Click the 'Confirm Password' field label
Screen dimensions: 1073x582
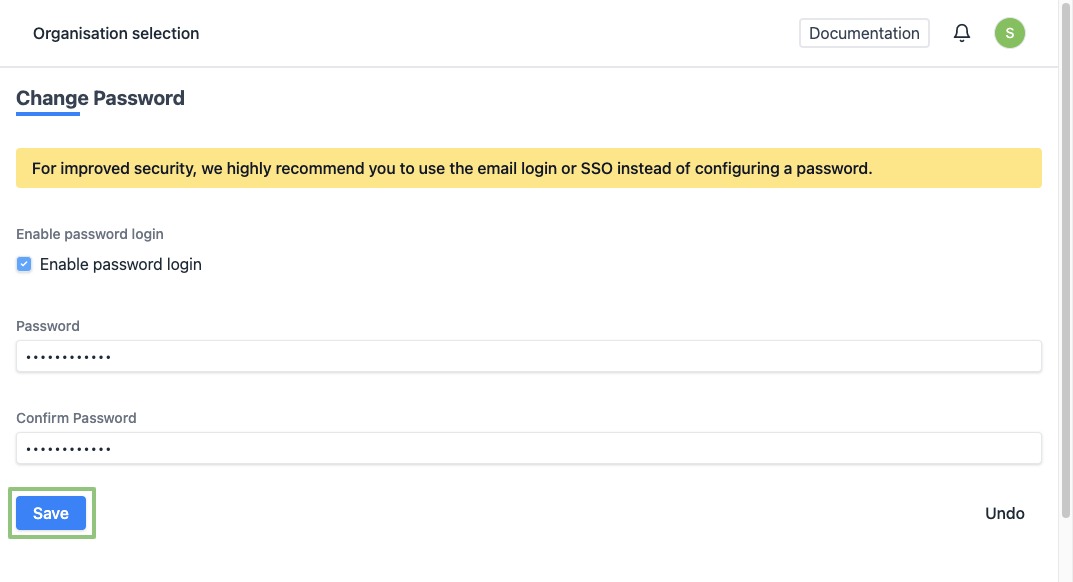coord(76,418)
